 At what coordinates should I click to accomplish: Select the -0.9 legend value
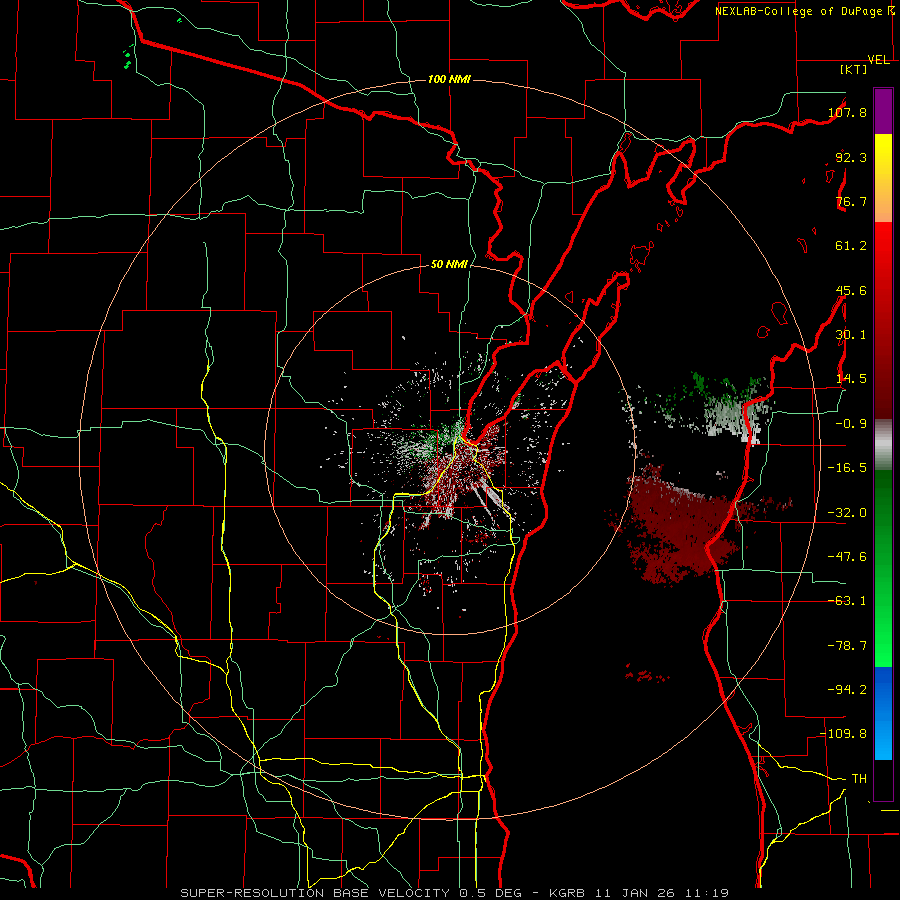851,424
